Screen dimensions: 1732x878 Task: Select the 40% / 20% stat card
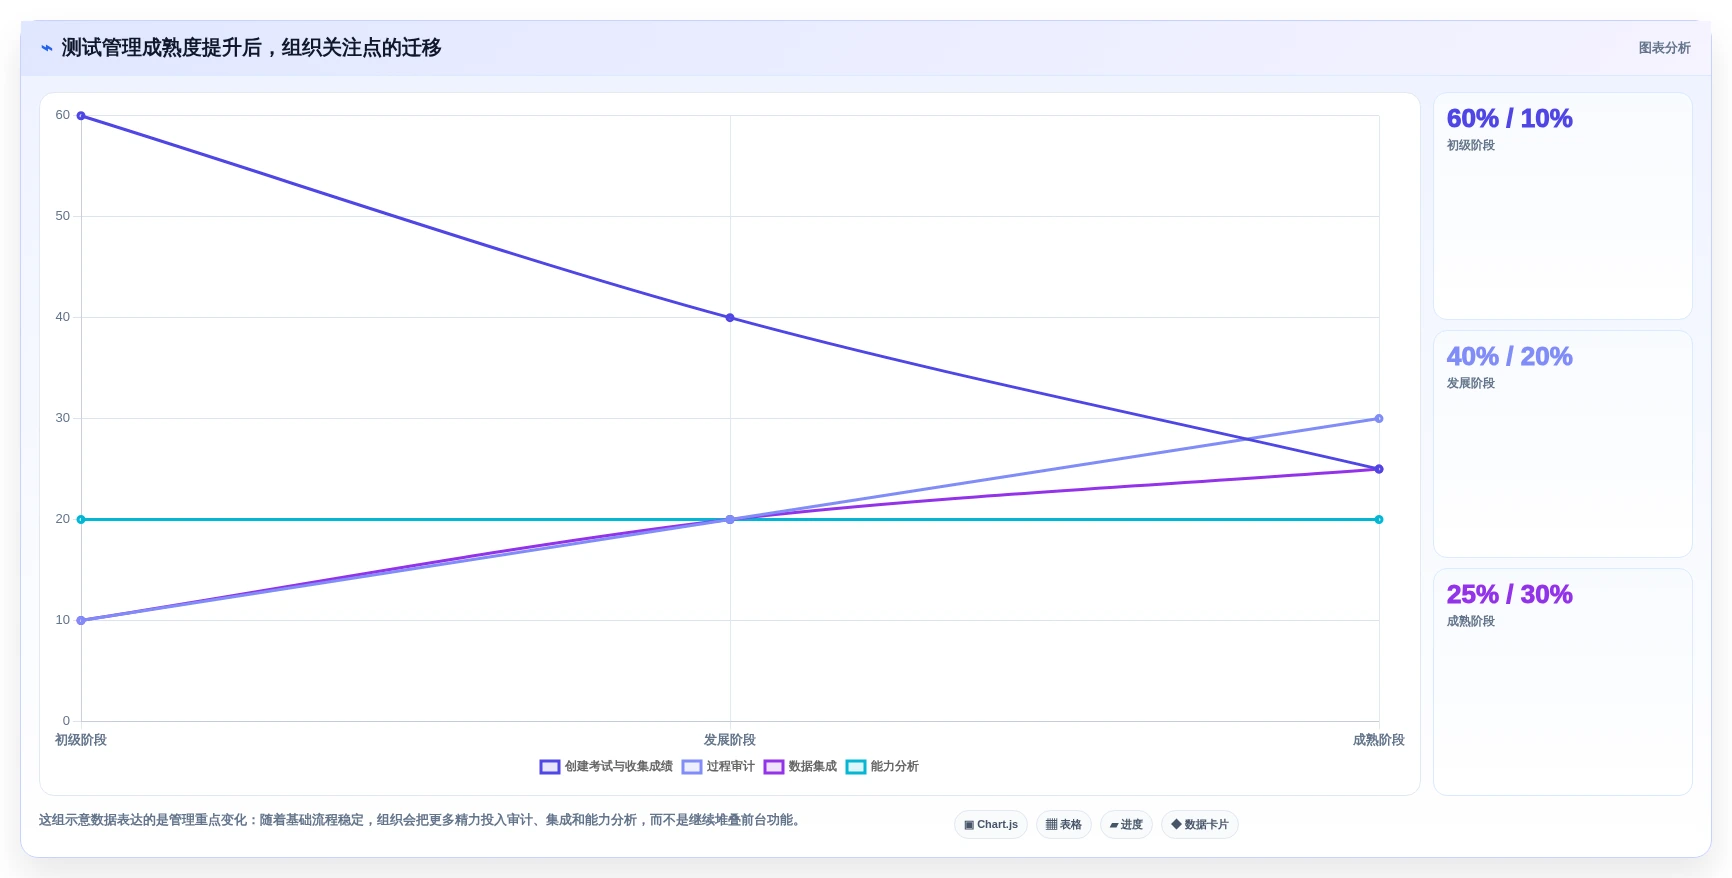[x=1563, y=444]
